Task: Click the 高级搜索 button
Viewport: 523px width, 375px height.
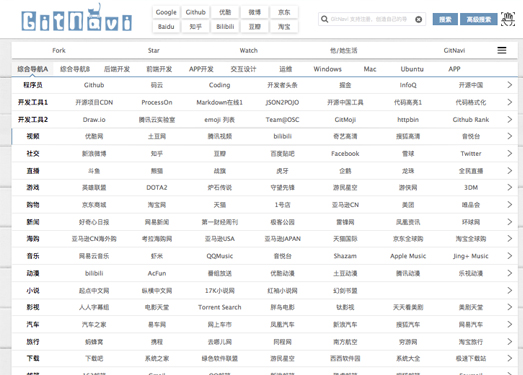Action: coord(479,19)
